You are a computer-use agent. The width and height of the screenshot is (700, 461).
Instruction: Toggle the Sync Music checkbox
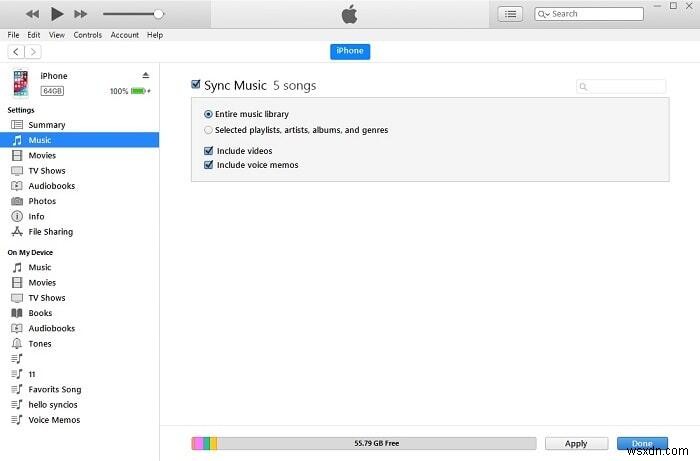coord(196,84)
